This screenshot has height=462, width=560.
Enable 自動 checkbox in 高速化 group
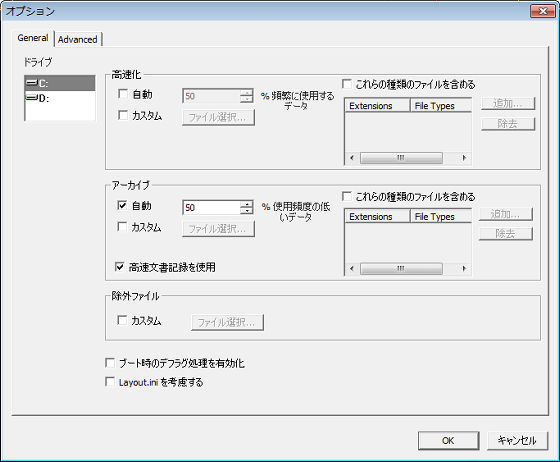point(123,94)
